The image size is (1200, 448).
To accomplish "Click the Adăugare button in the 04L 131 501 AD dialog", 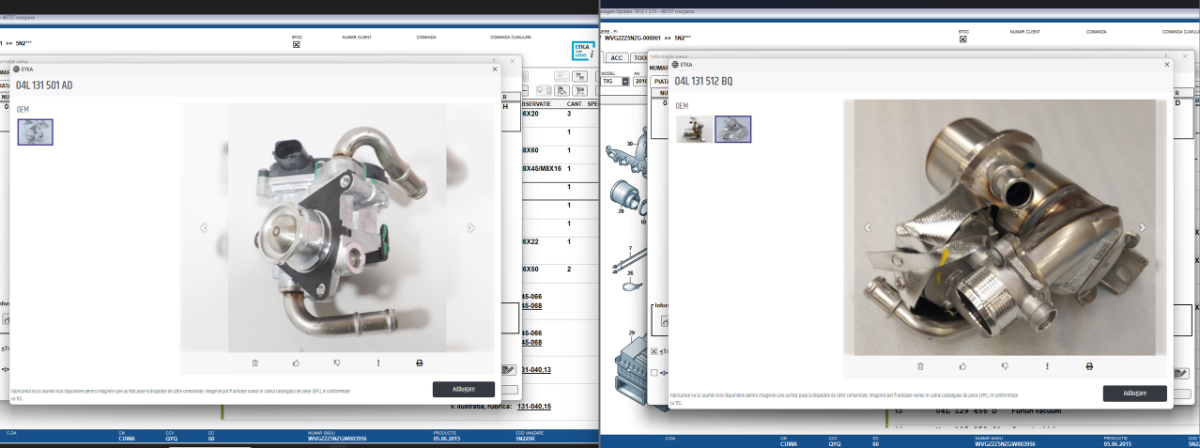I will click(463, 389).
